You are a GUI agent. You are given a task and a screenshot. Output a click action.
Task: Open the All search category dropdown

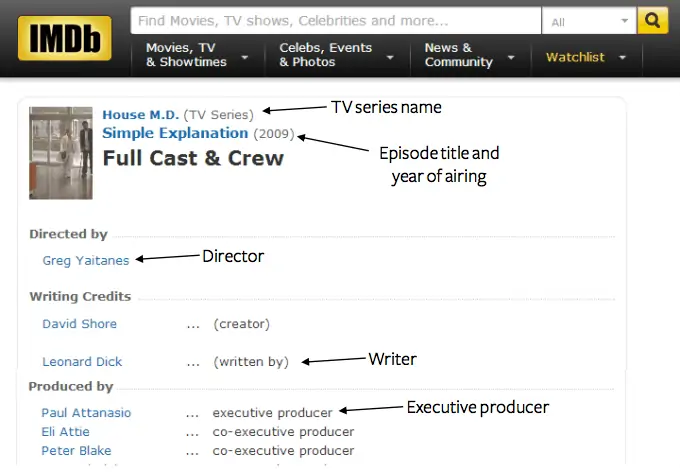point(589,21)
